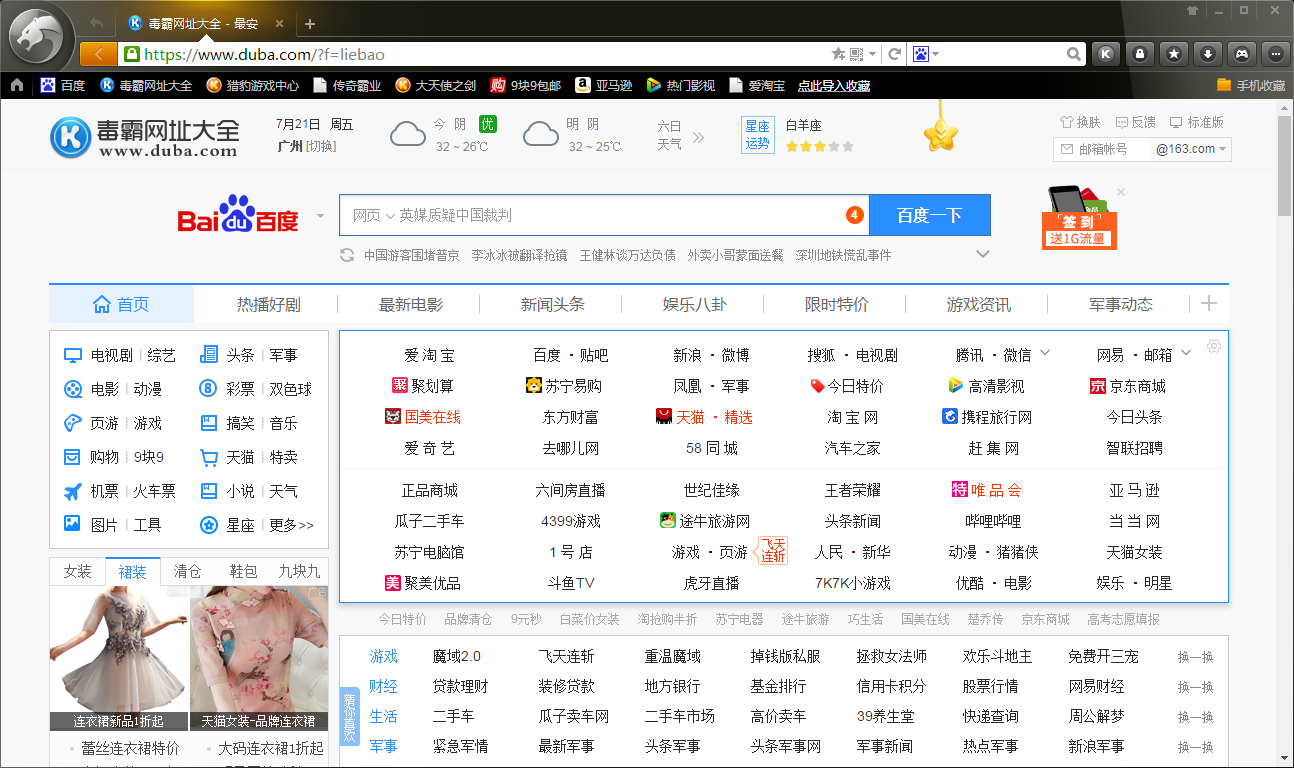Viewport: 1294px width, 768px height.
Task: Refresh the hot search suggestions below search box
Action: click(347, 255)
